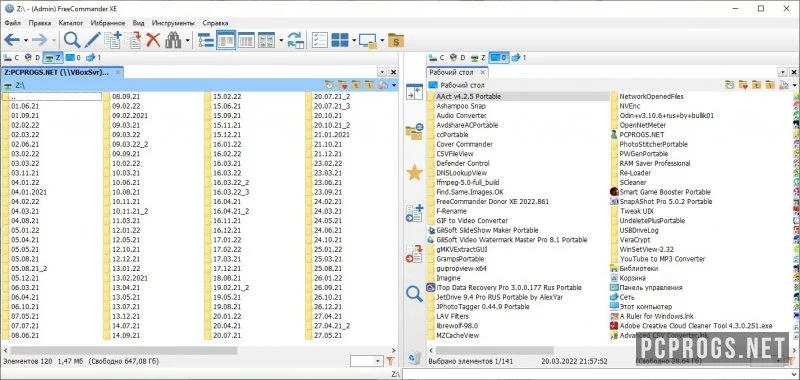Click the left panel filter funnel icon

[x=391, y=361]
